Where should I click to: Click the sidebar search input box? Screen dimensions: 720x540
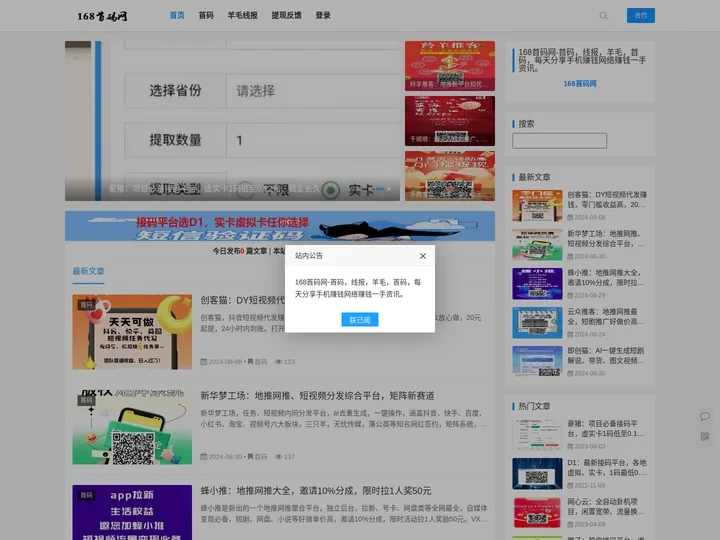coord(559,141)
